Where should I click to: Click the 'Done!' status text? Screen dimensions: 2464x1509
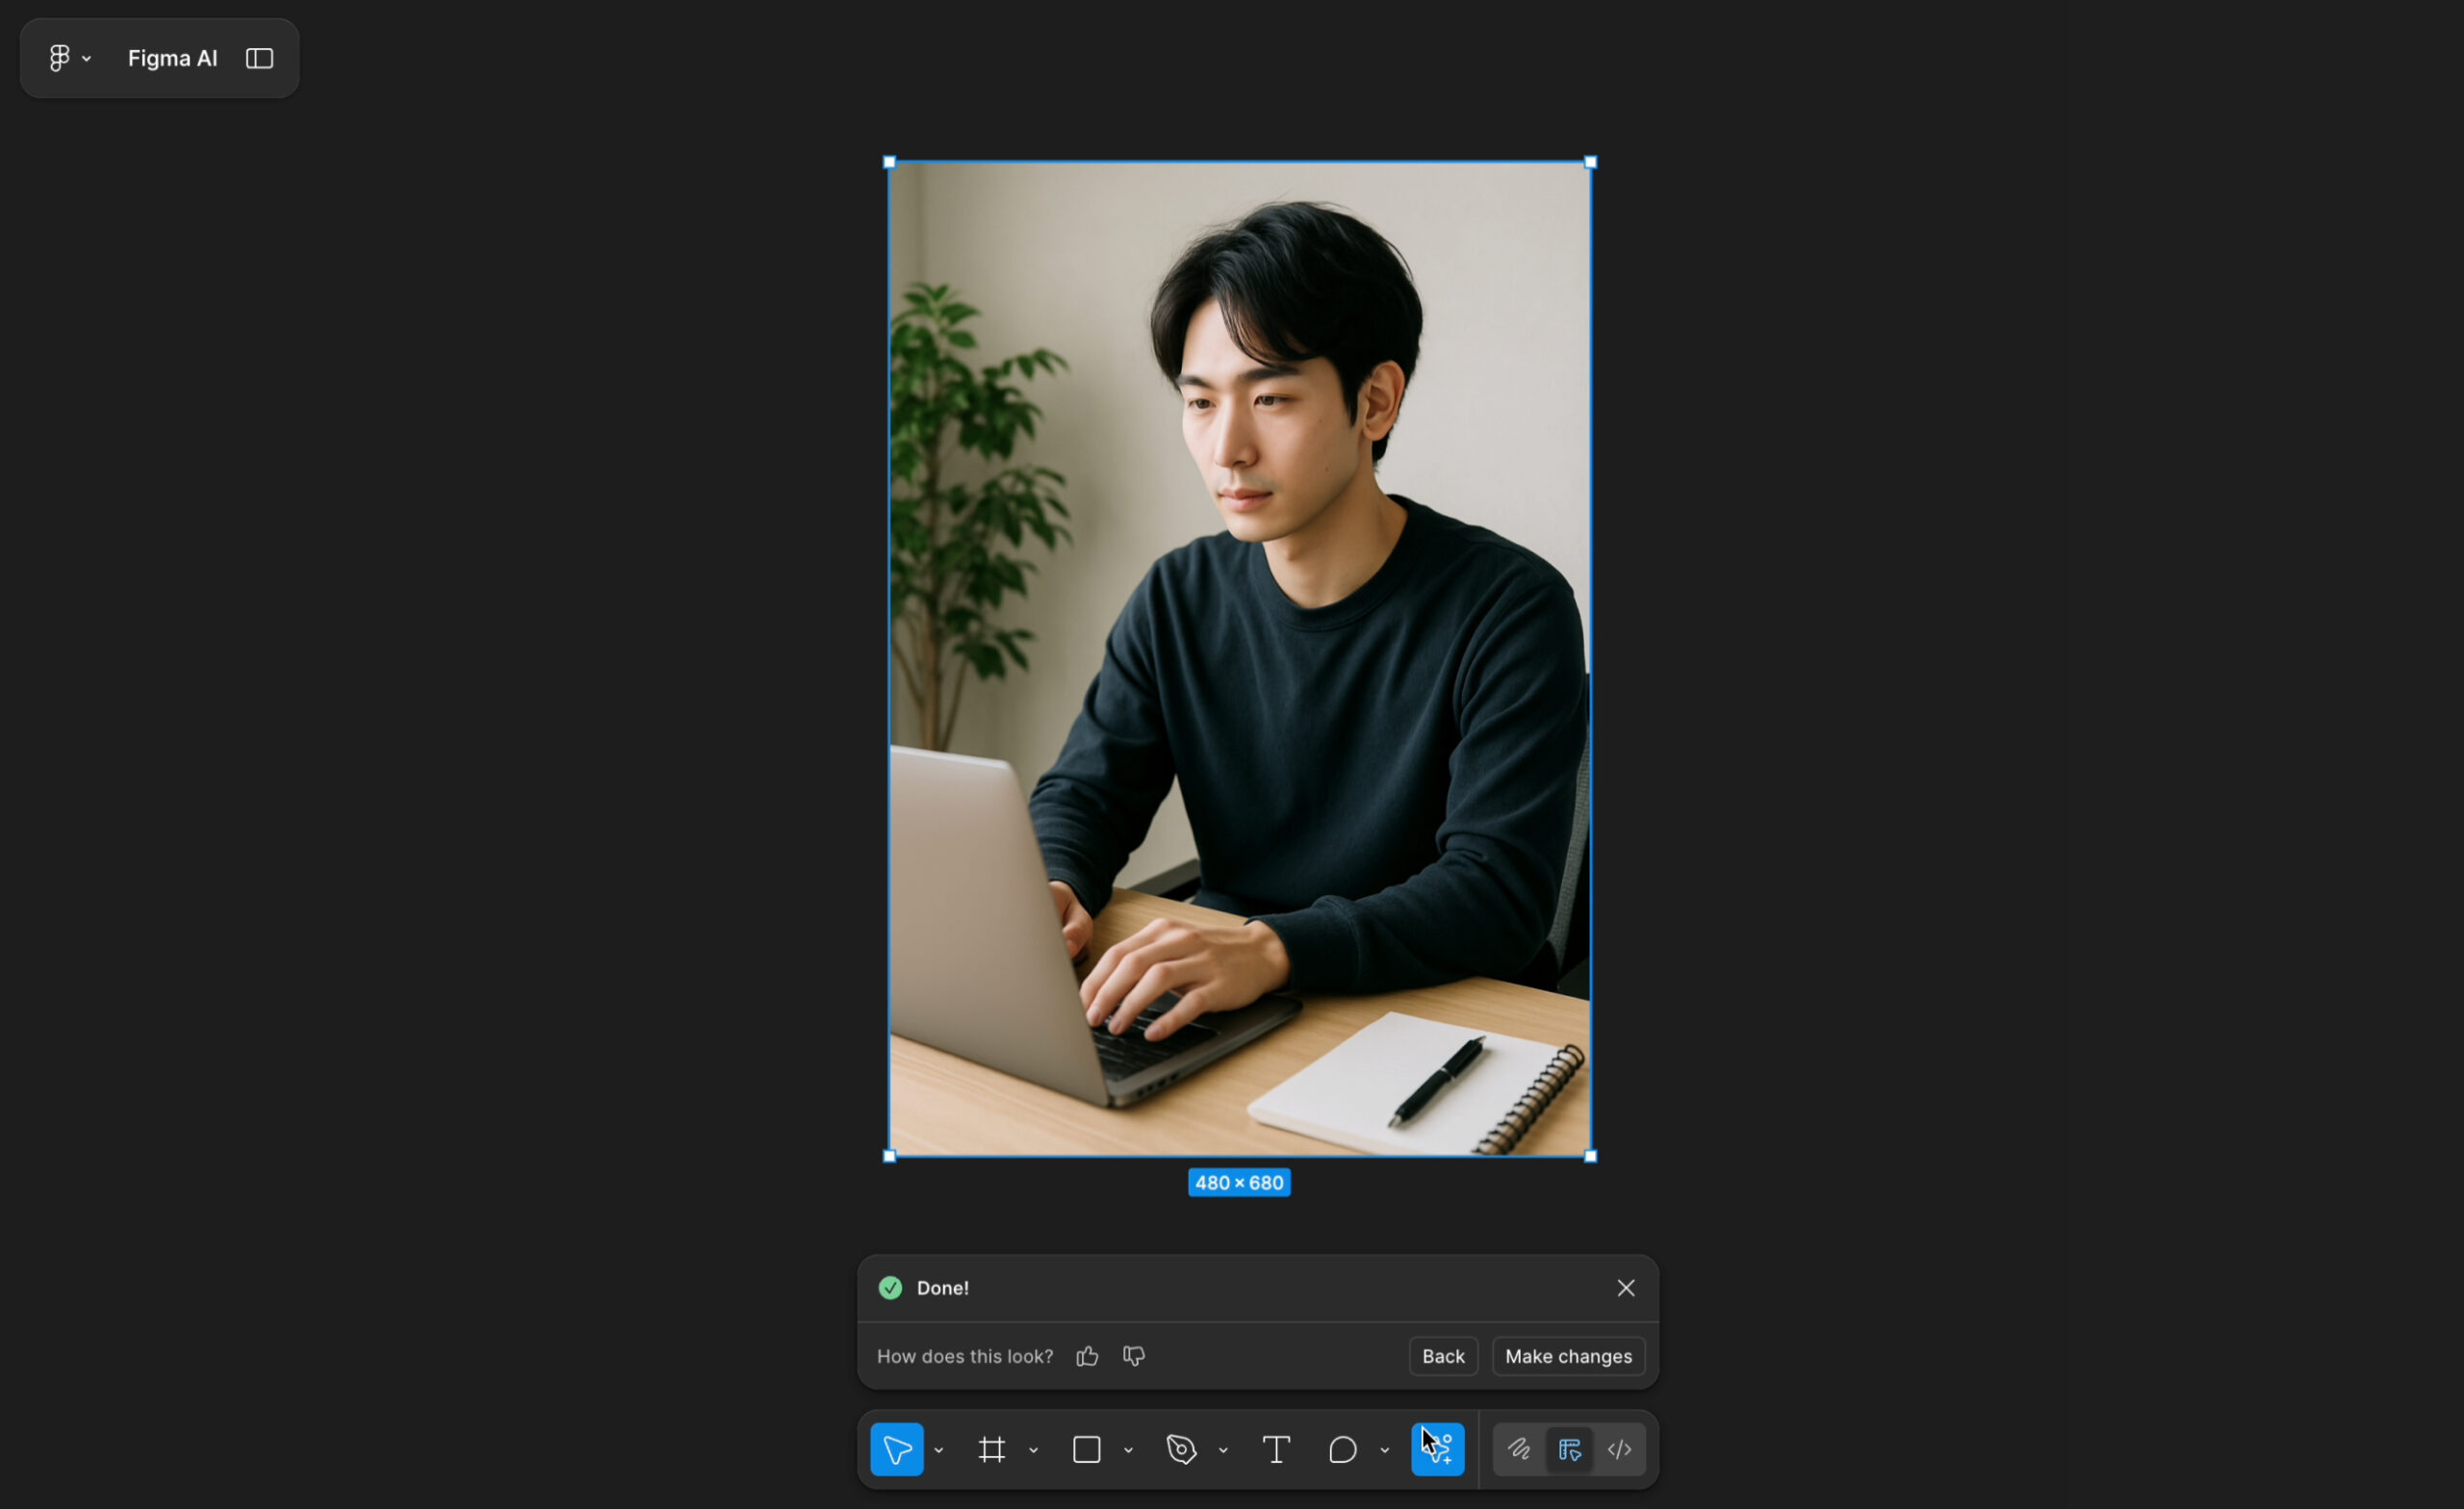point(943,1288)
